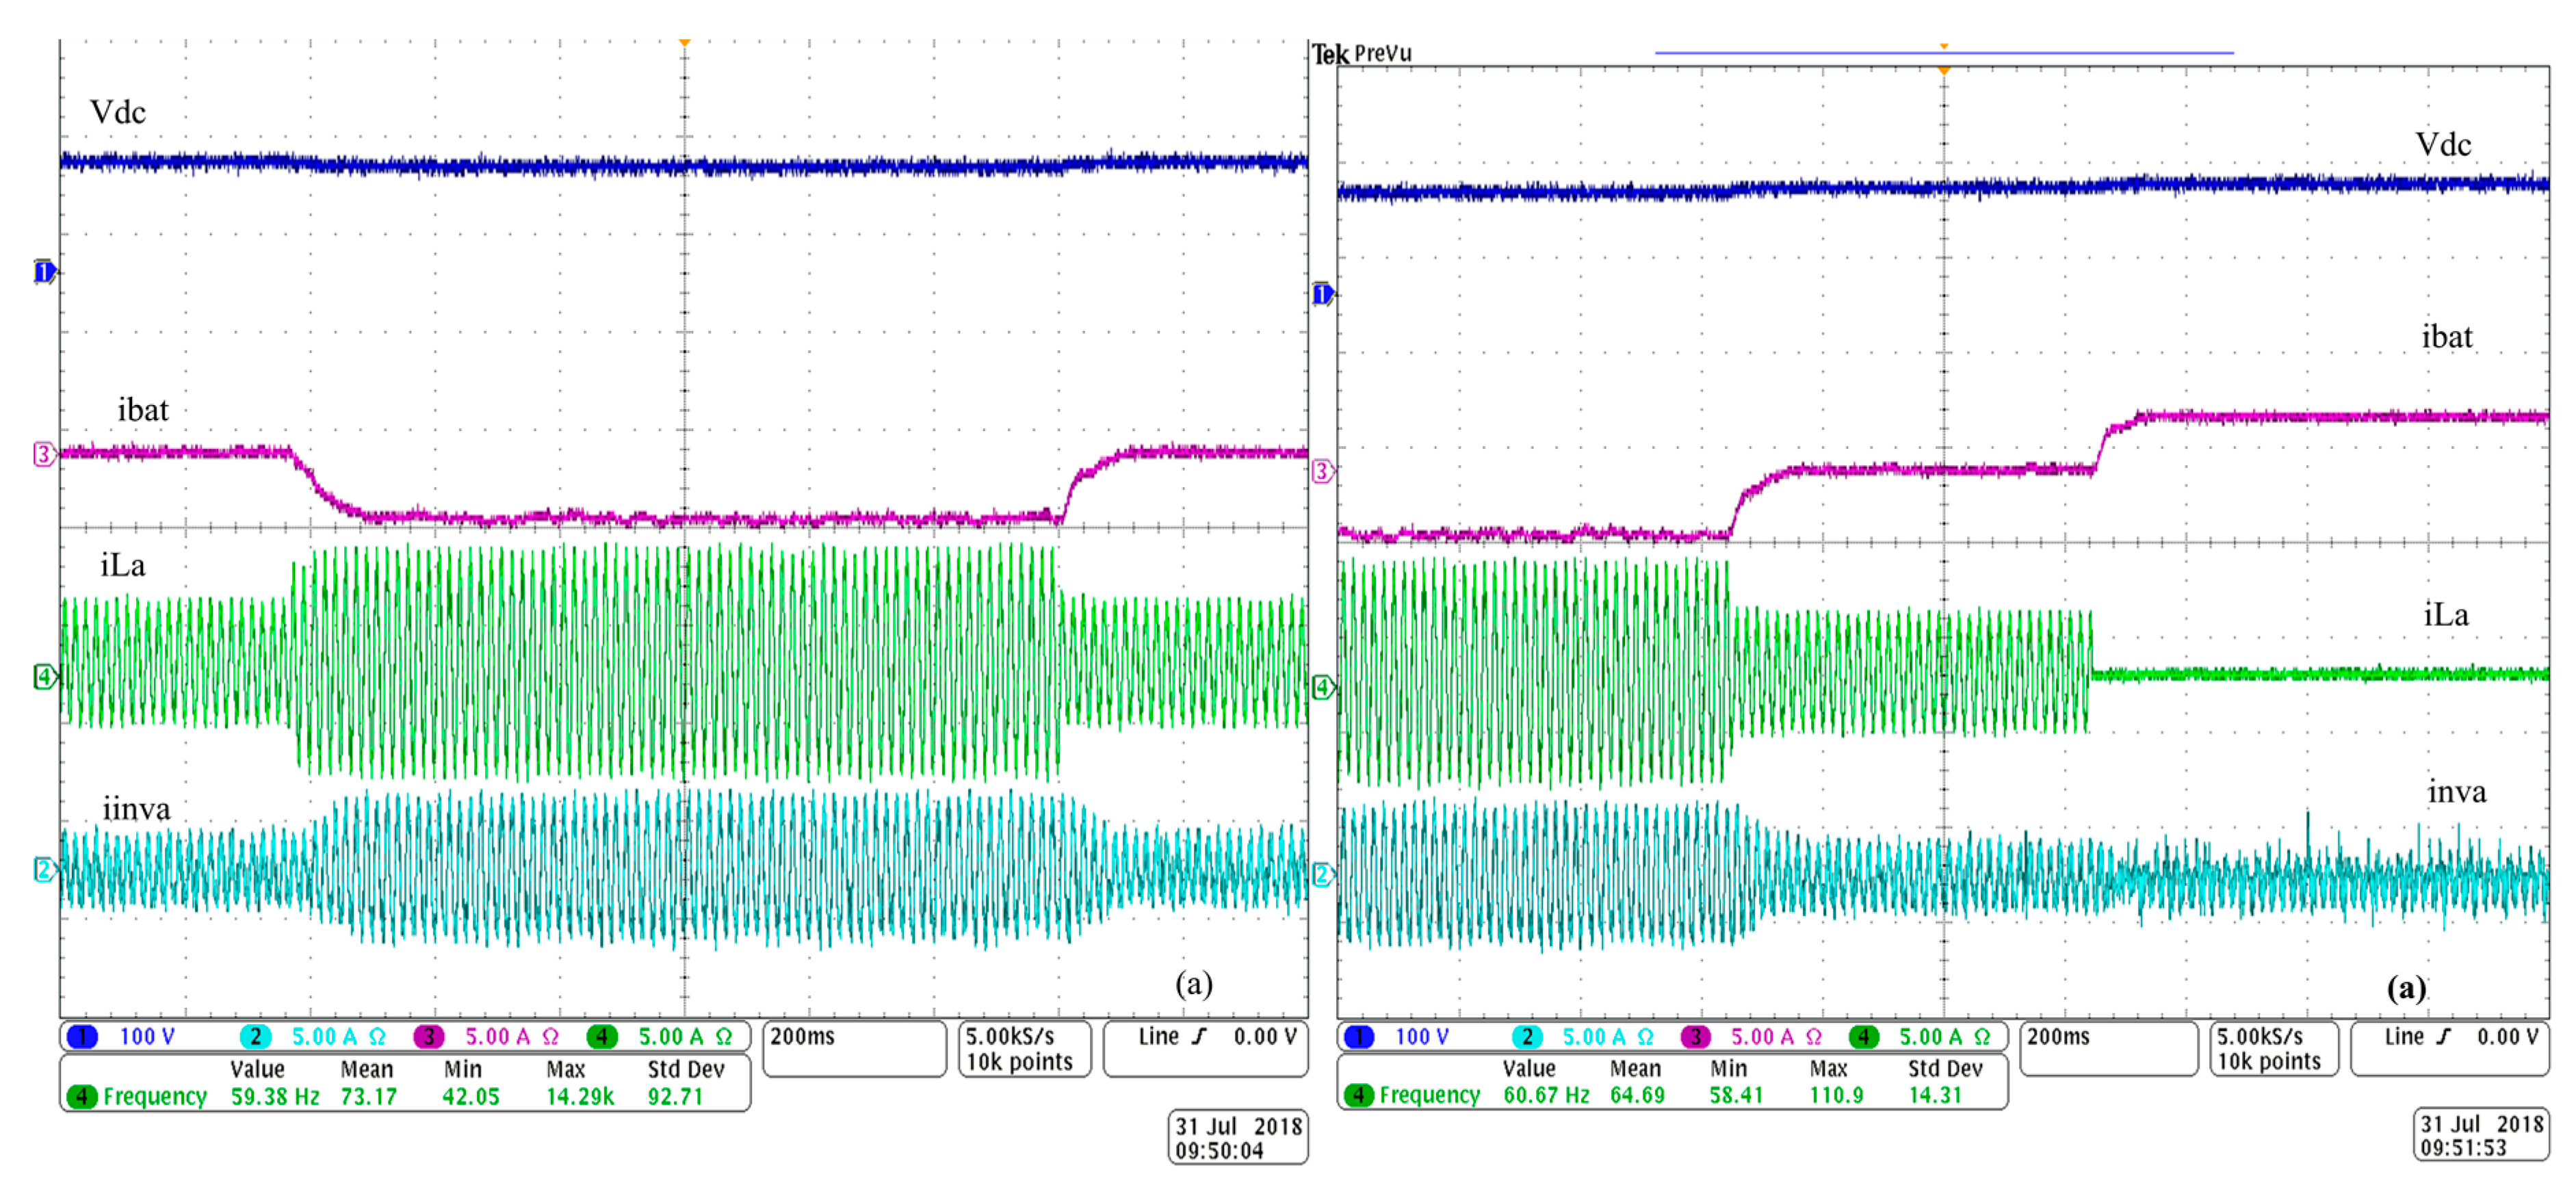Click channel 1 ground marker on left scope

click(x=43, y=271)
